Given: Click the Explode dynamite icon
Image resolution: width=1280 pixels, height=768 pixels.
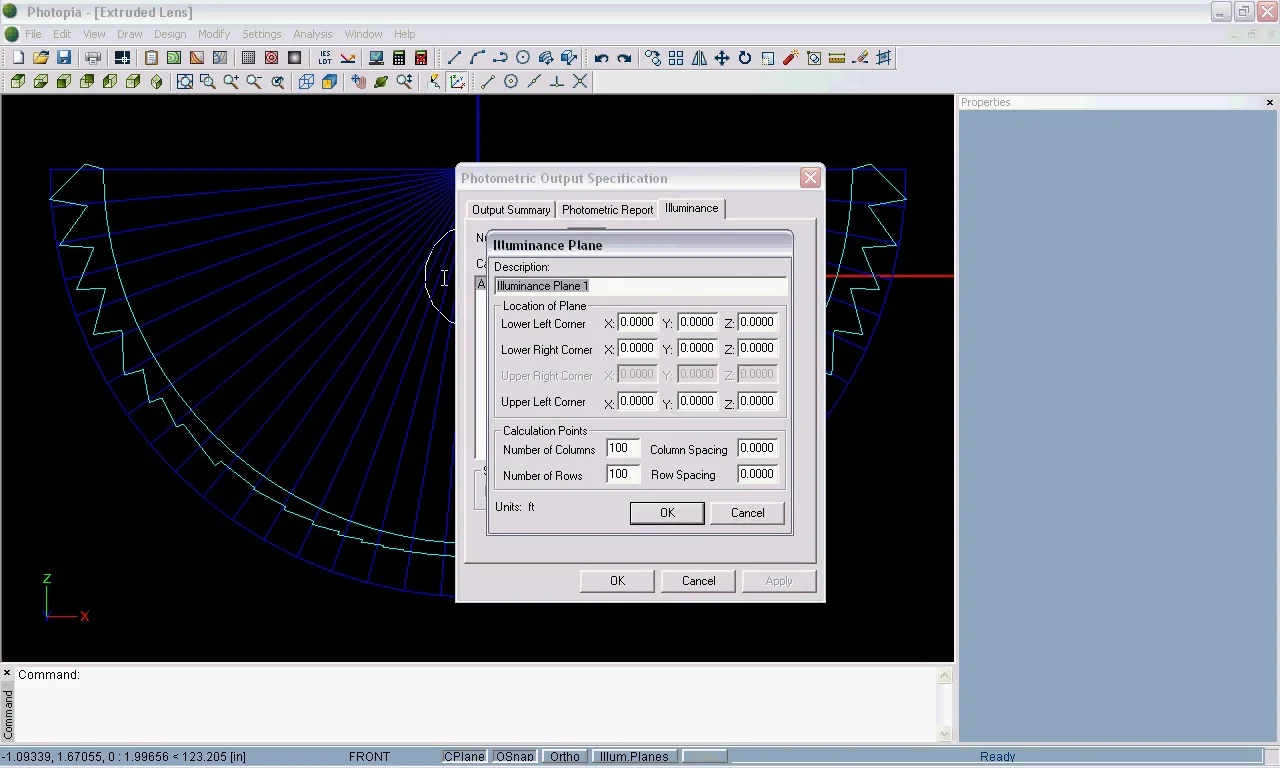Looking at the screenshot, I should (790, 58).
